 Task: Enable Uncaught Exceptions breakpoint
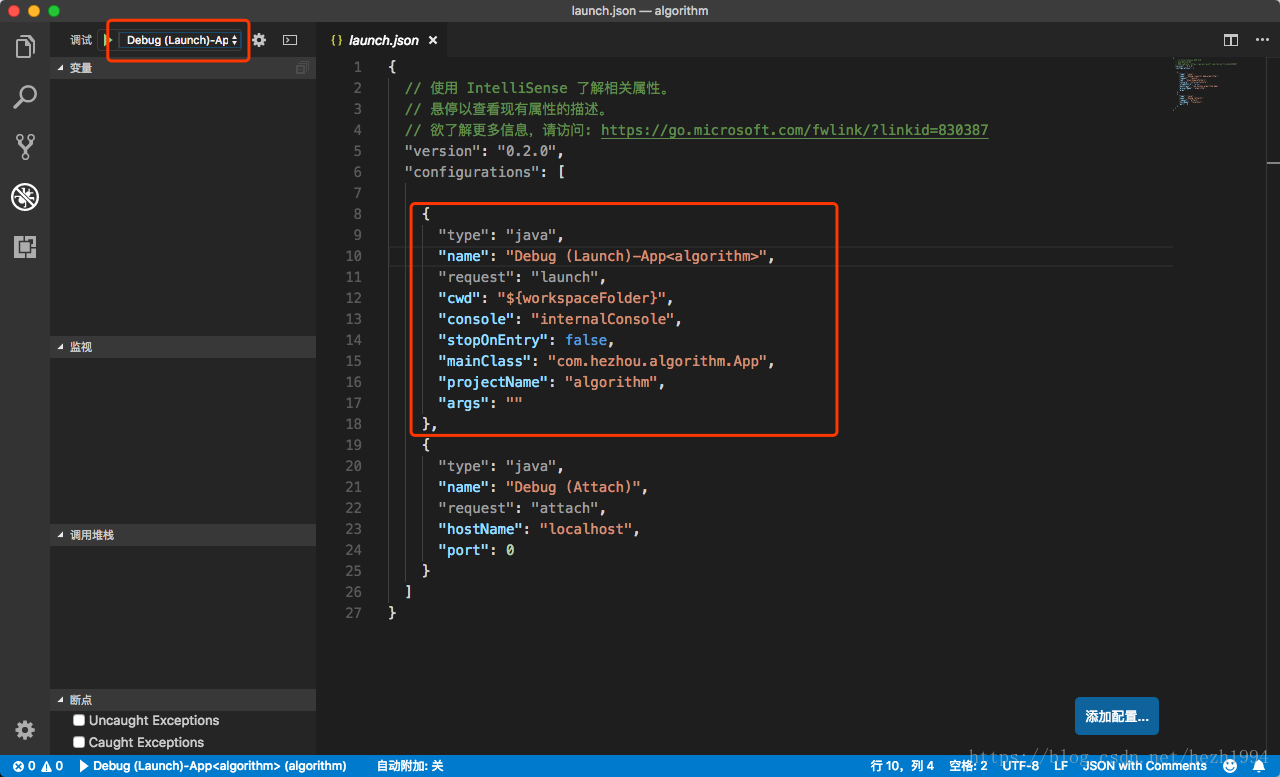point(79,720)
